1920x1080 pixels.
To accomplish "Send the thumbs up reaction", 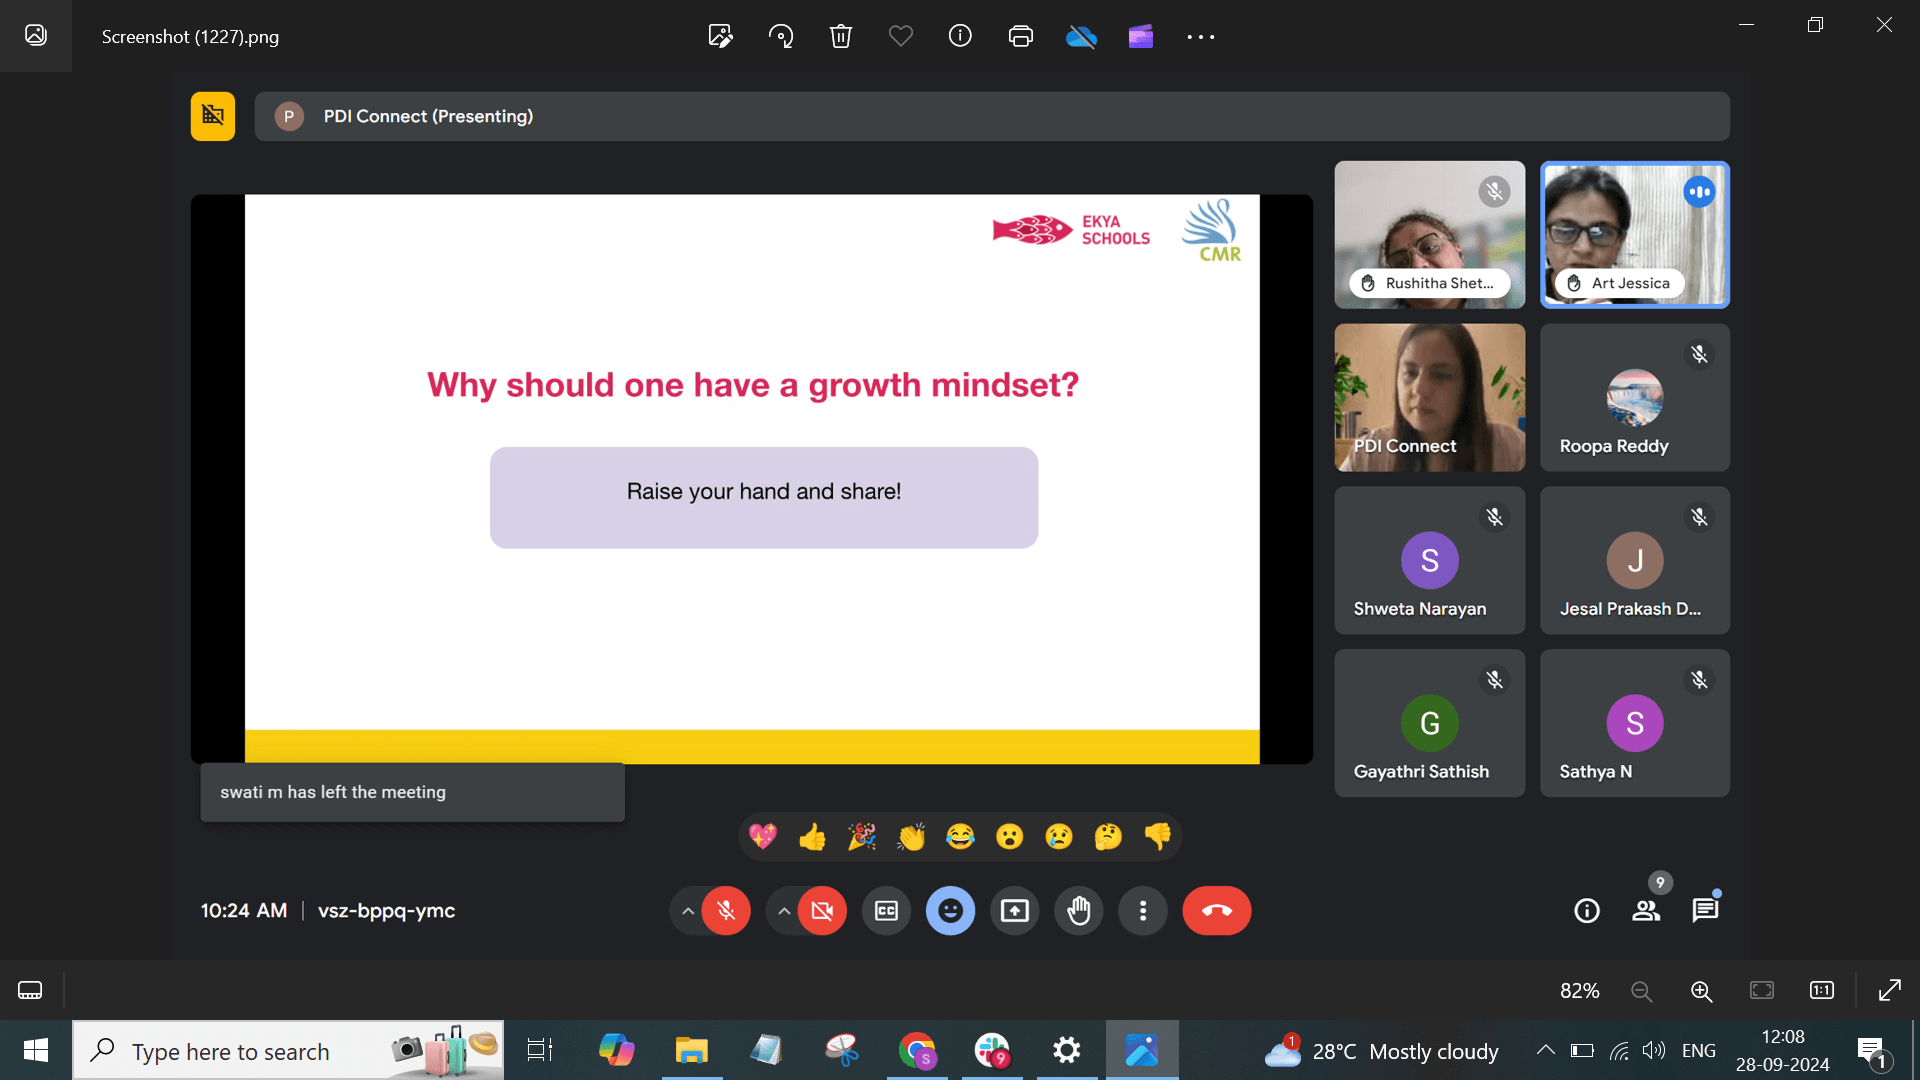I will [812, 837].
